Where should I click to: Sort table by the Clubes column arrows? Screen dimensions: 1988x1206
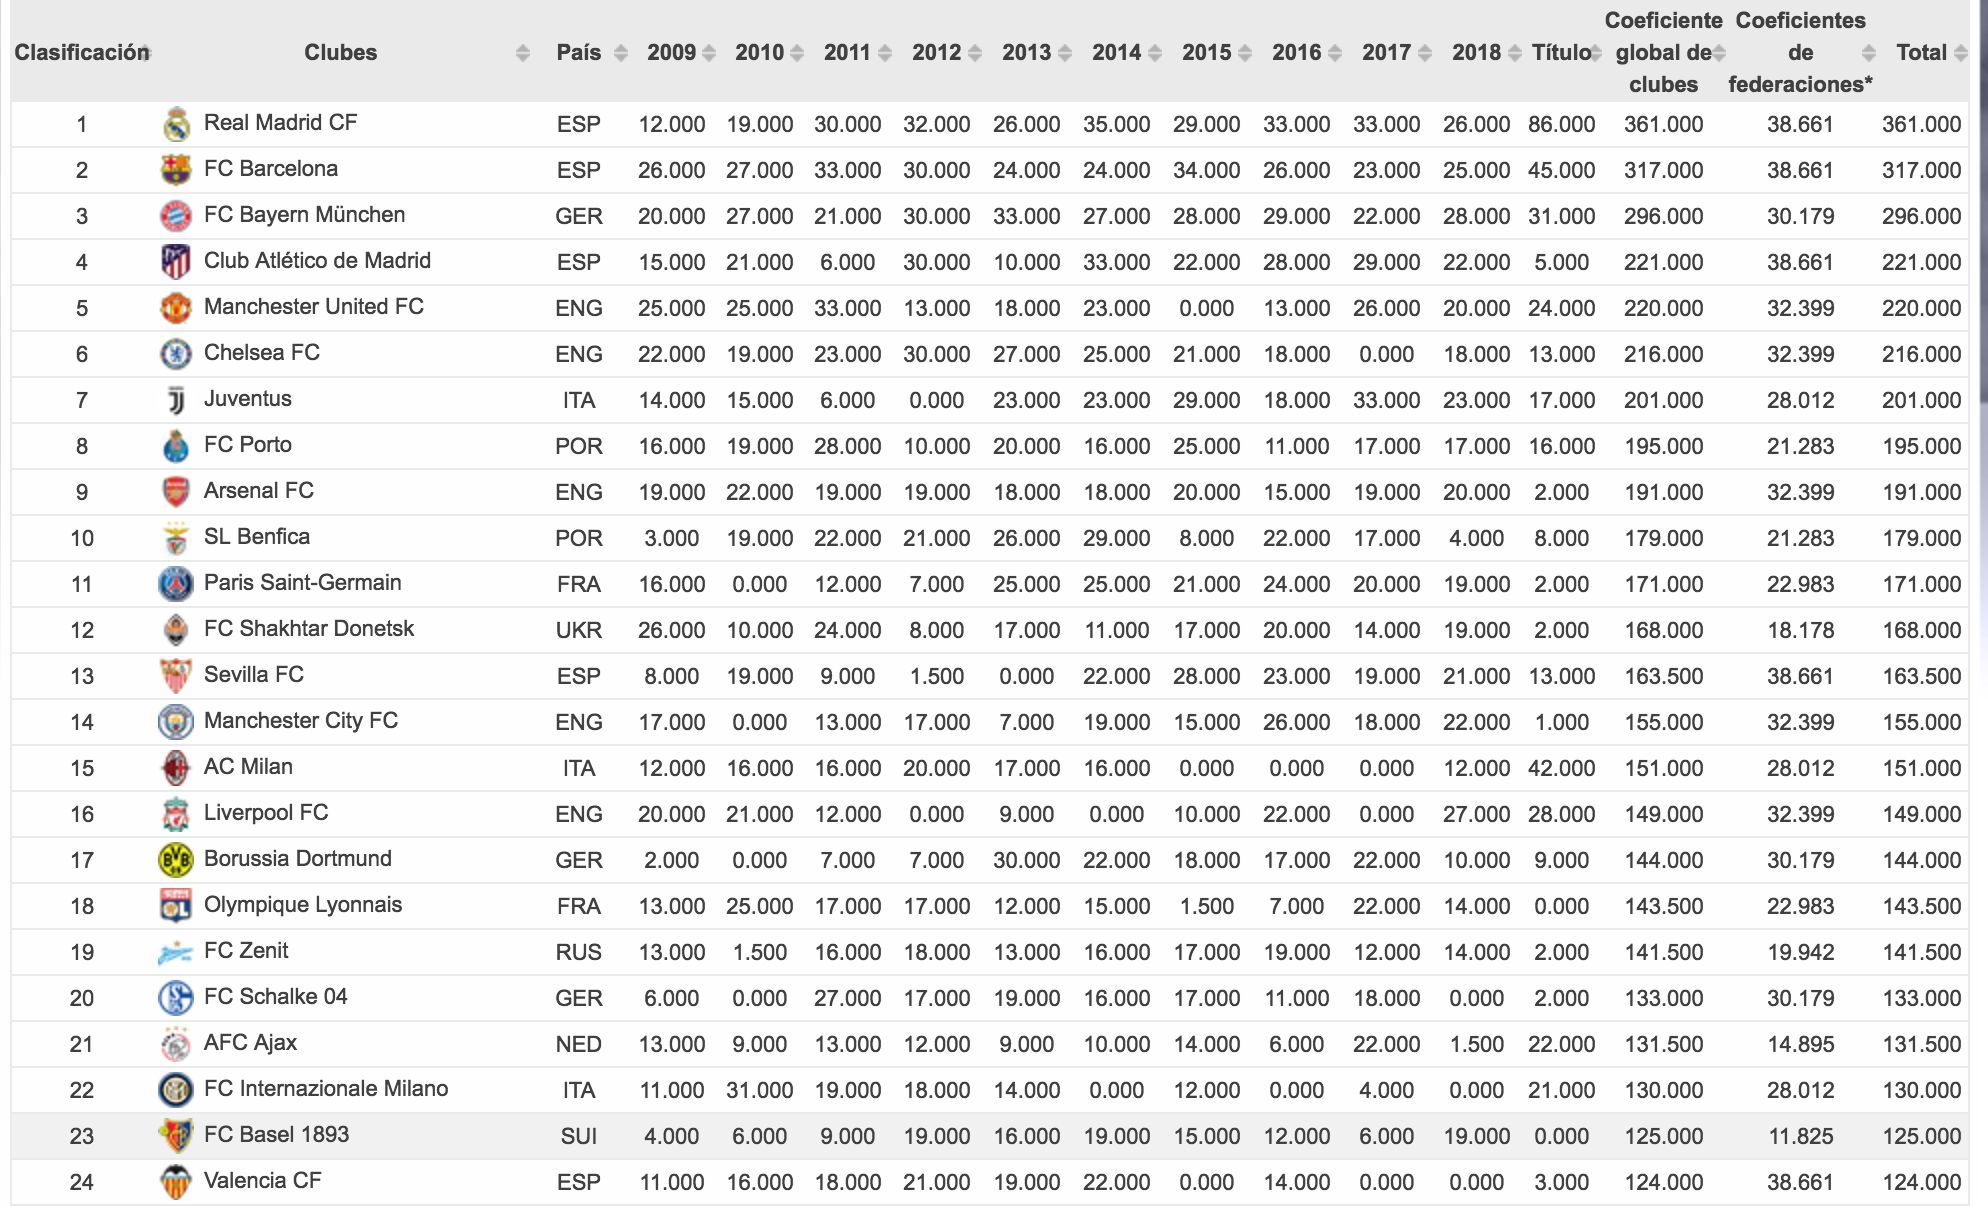[x=522, y=53]
